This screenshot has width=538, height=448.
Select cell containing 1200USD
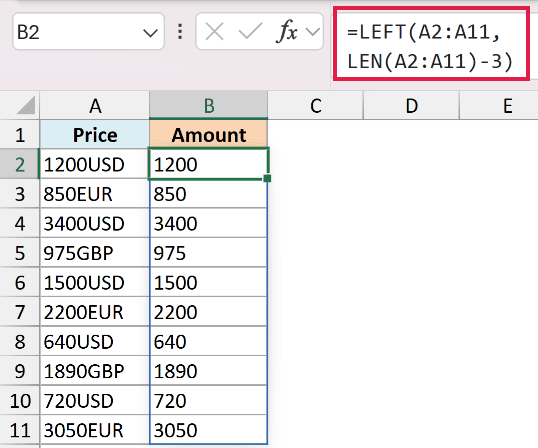[x=95, y=164]
